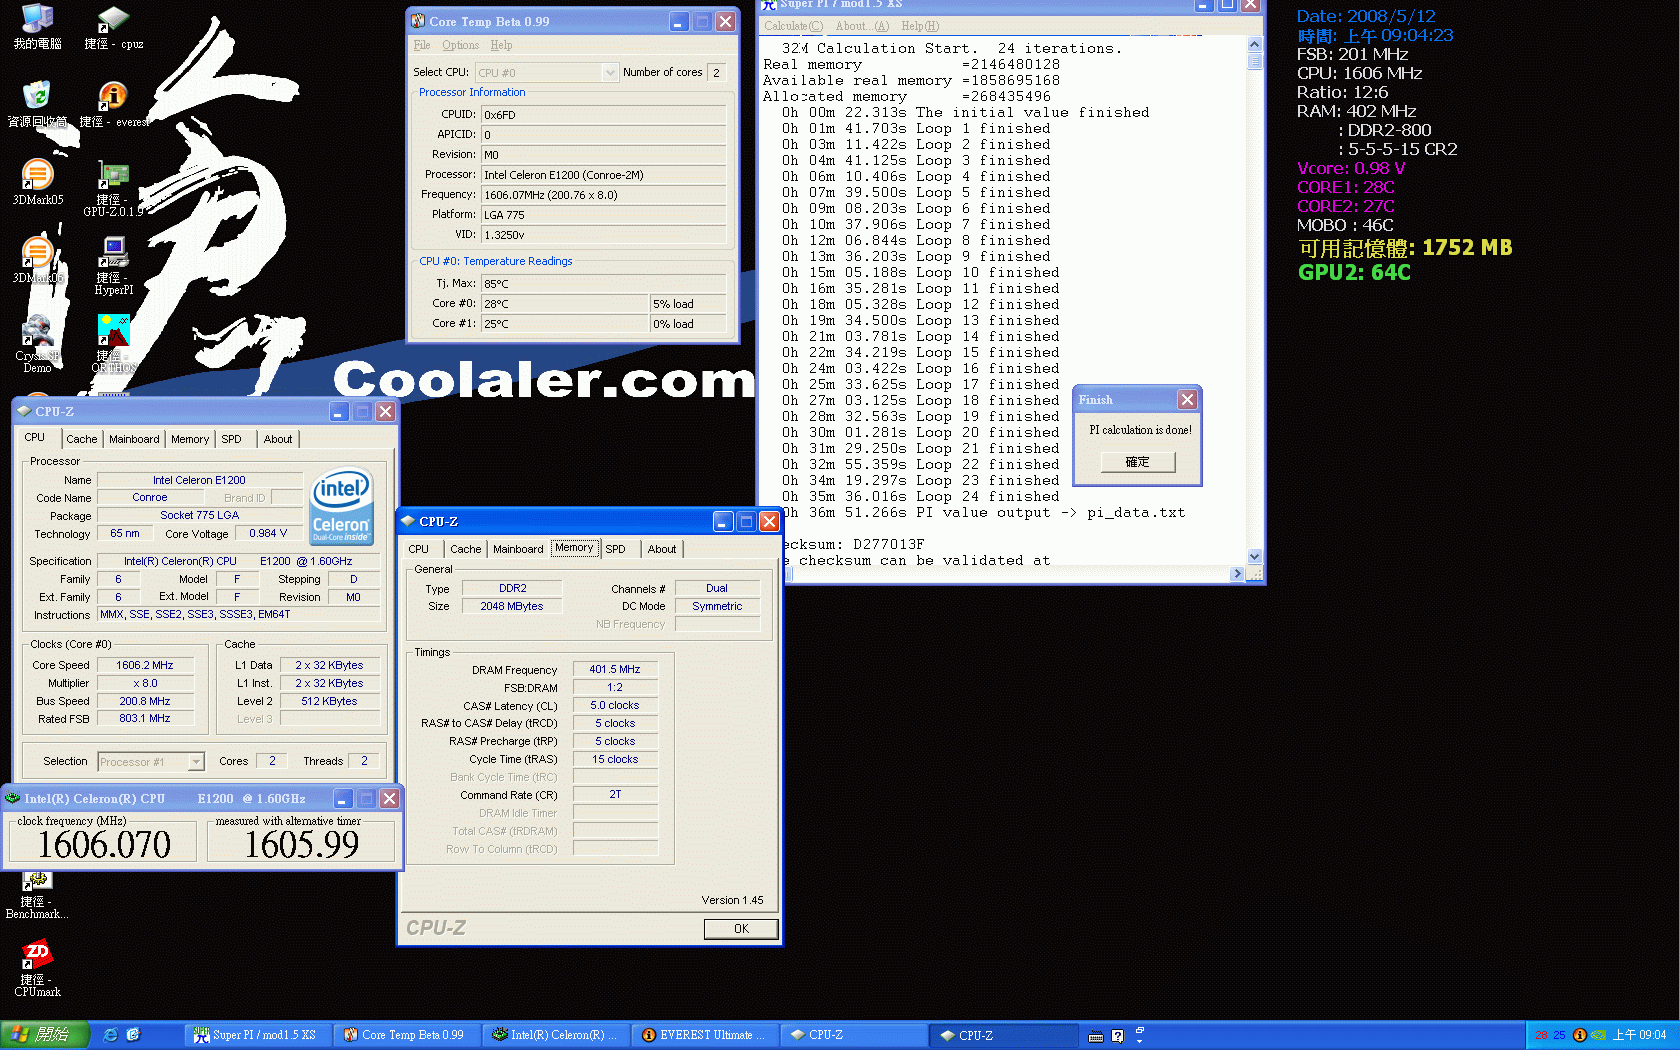Click the Intel Celeron logo in CPU-Z
This screenshot has height=1050, width=1680.
point(341,507)
